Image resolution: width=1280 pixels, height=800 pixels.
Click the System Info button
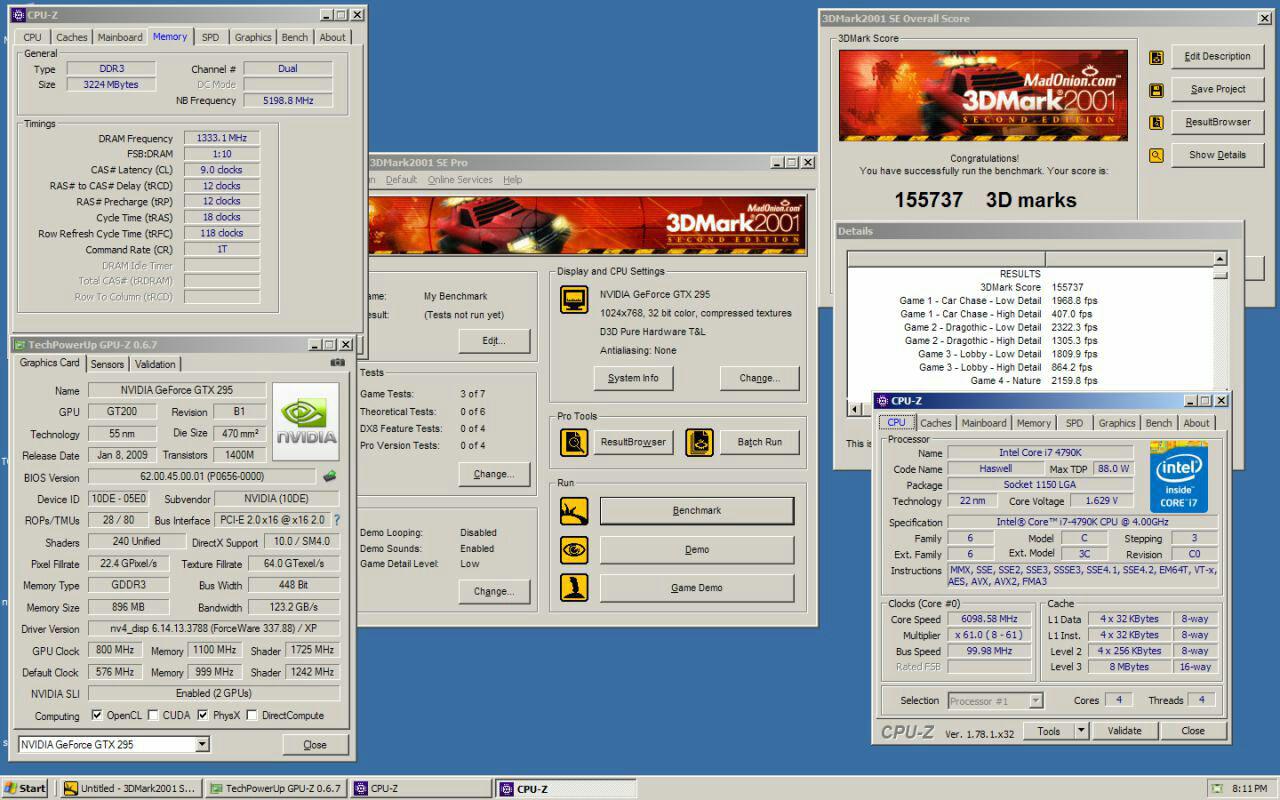633,378
